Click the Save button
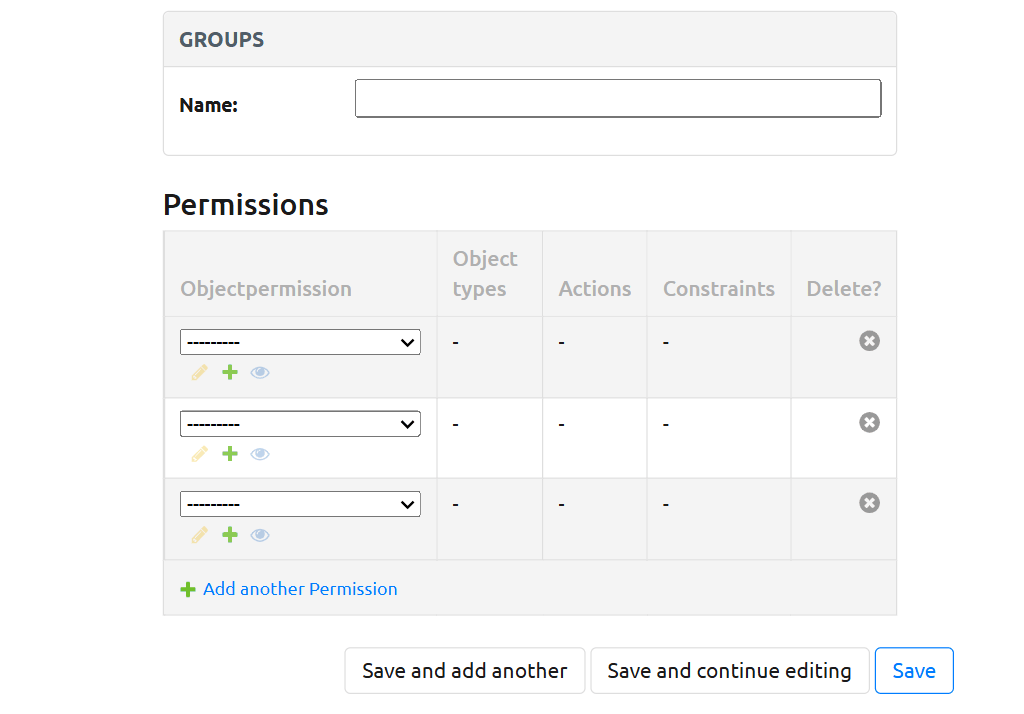This screenshot has width=1024, height=714. point(914,671)
